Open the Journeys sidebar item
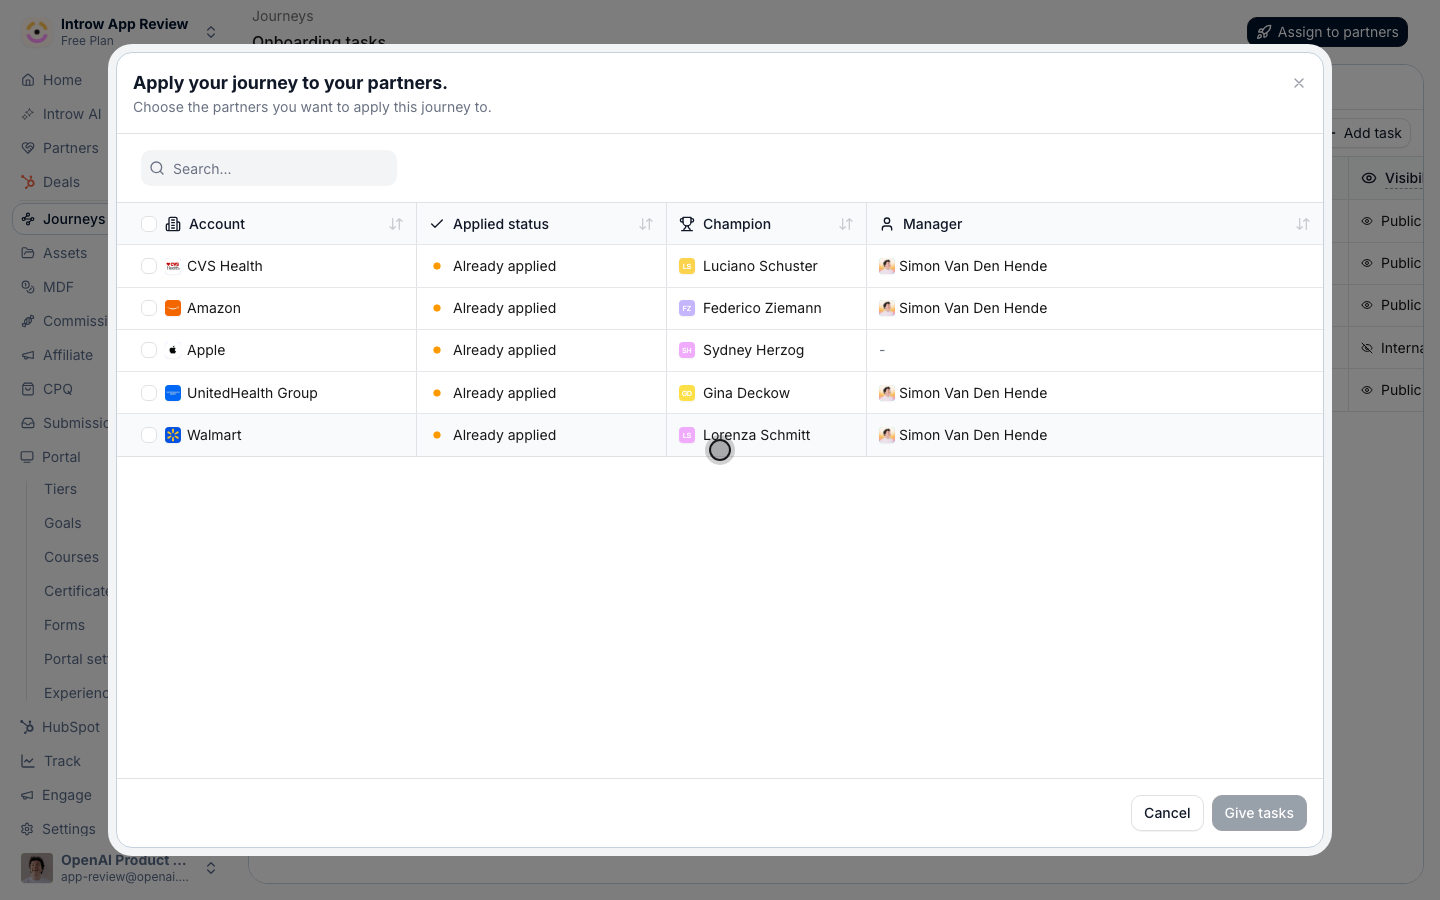Screen dimensions: 1440x900 coord(62,219)
